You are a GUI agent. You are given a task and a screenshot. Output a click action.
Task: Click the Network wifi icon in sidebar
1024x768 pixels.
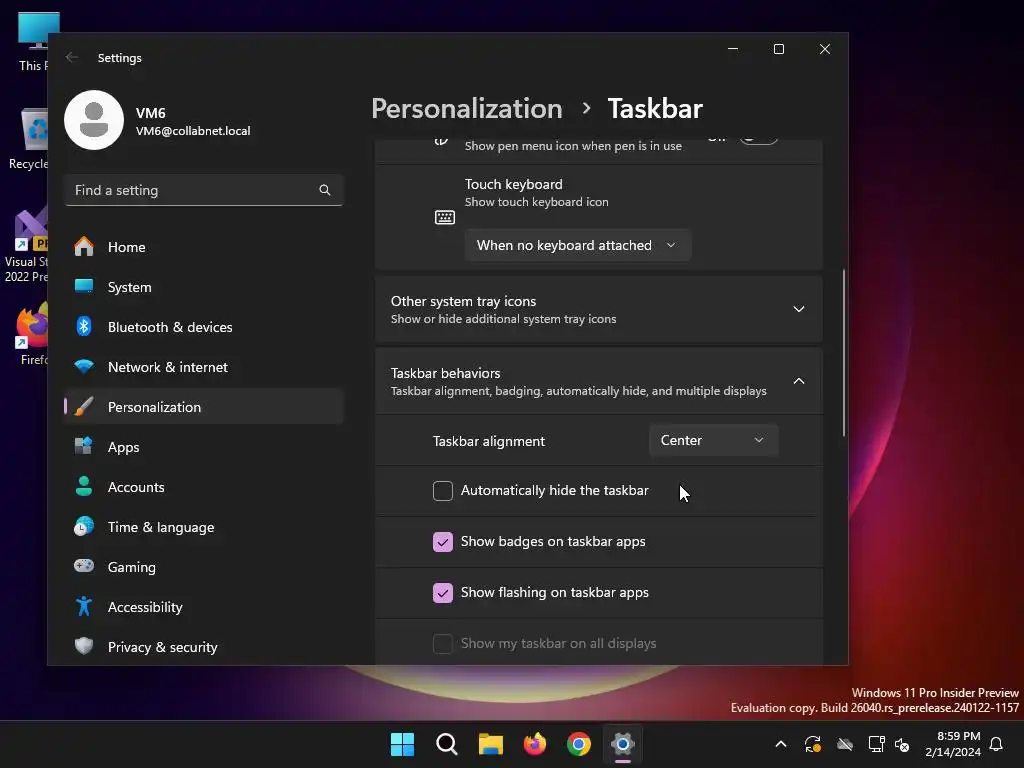coord(84,366)
